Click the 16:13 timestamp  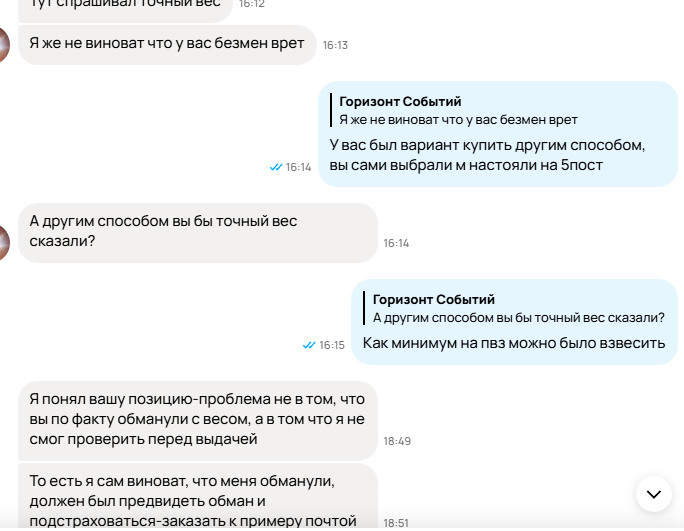click(335, 45)
